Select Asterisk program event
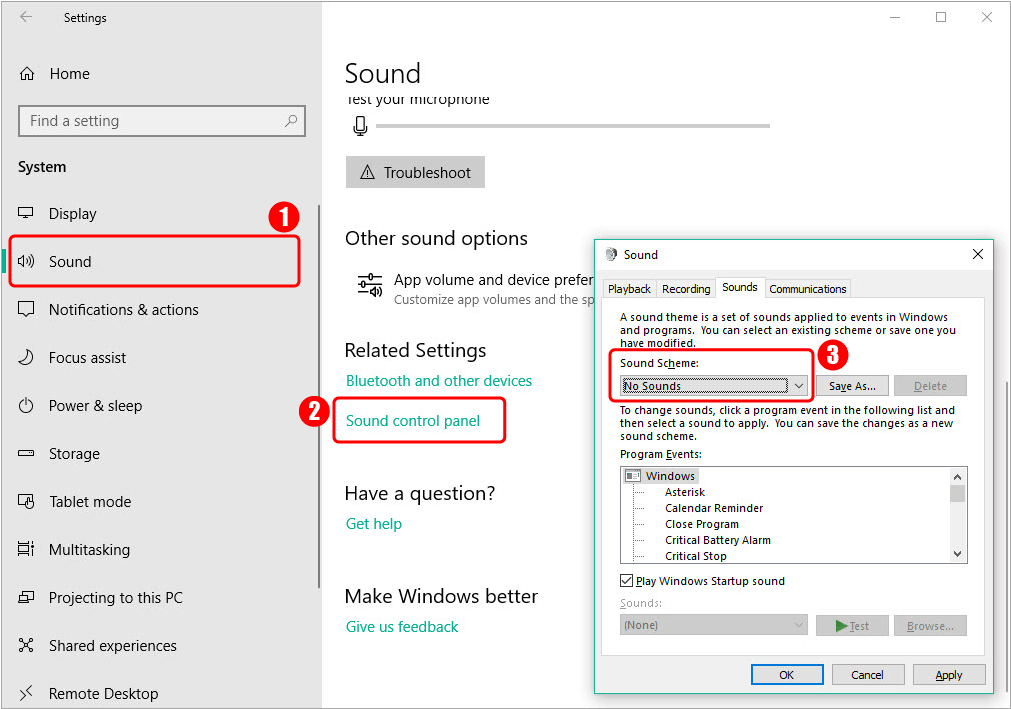This screenshot has height=709, width=1011. (685, 492)
